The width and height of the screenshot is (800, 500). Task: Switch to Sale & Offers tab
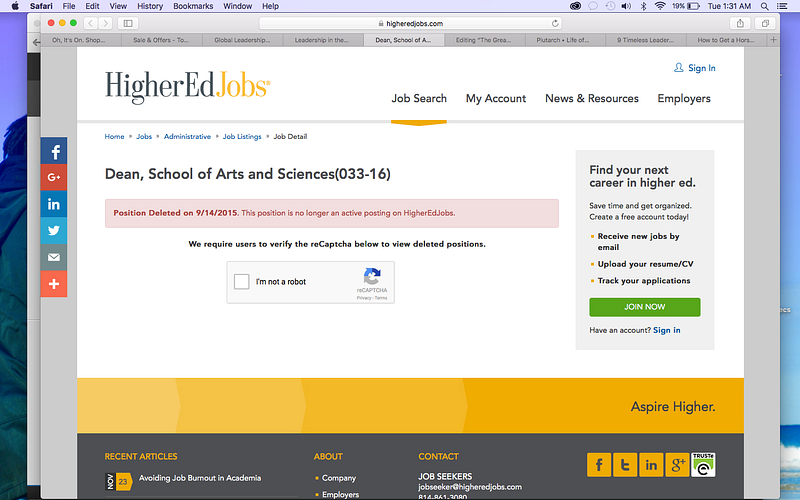tap(162, 40)
